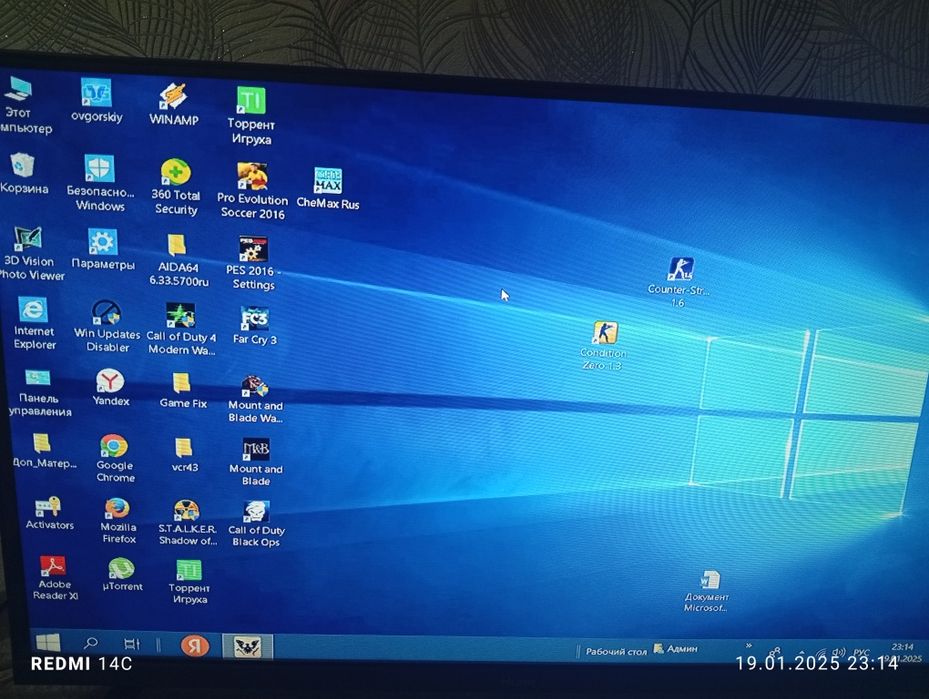This screenshot has height=699, width=929.
Task: Launch Condition Zero 1.3
Action: click(603, 346)
